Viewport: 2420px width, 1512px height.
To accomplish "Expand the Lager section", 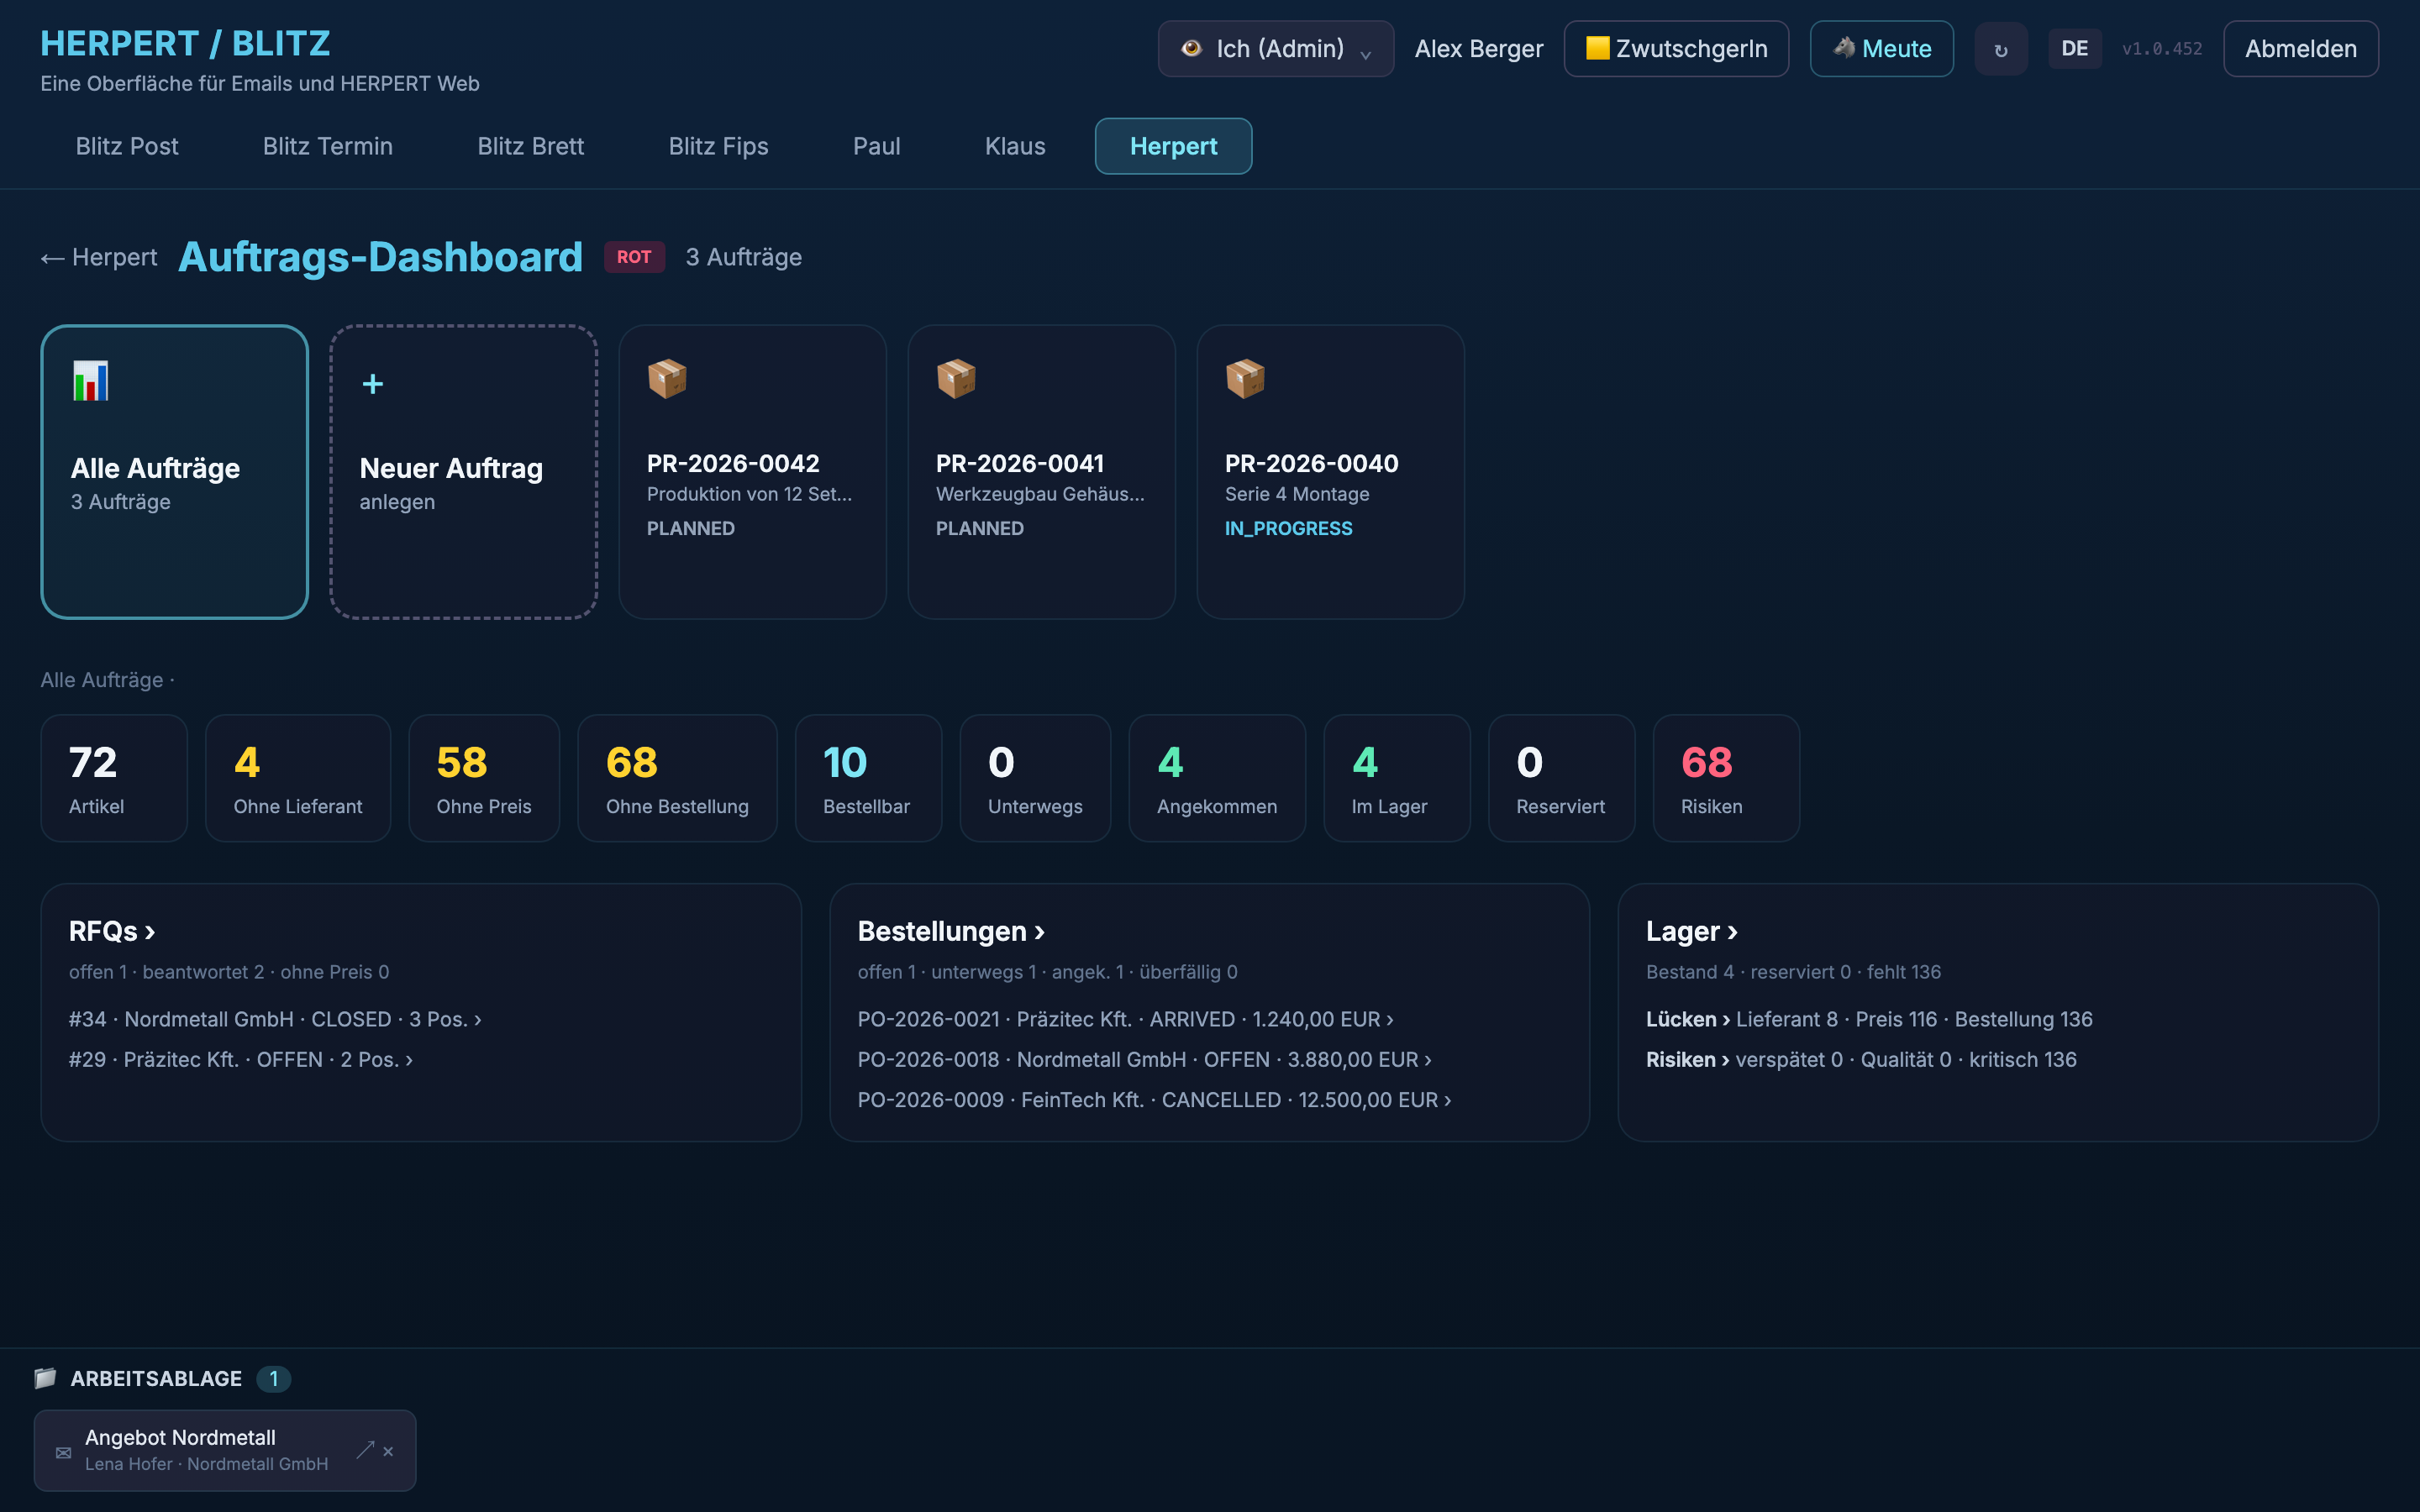I will tap(1692, 931).
